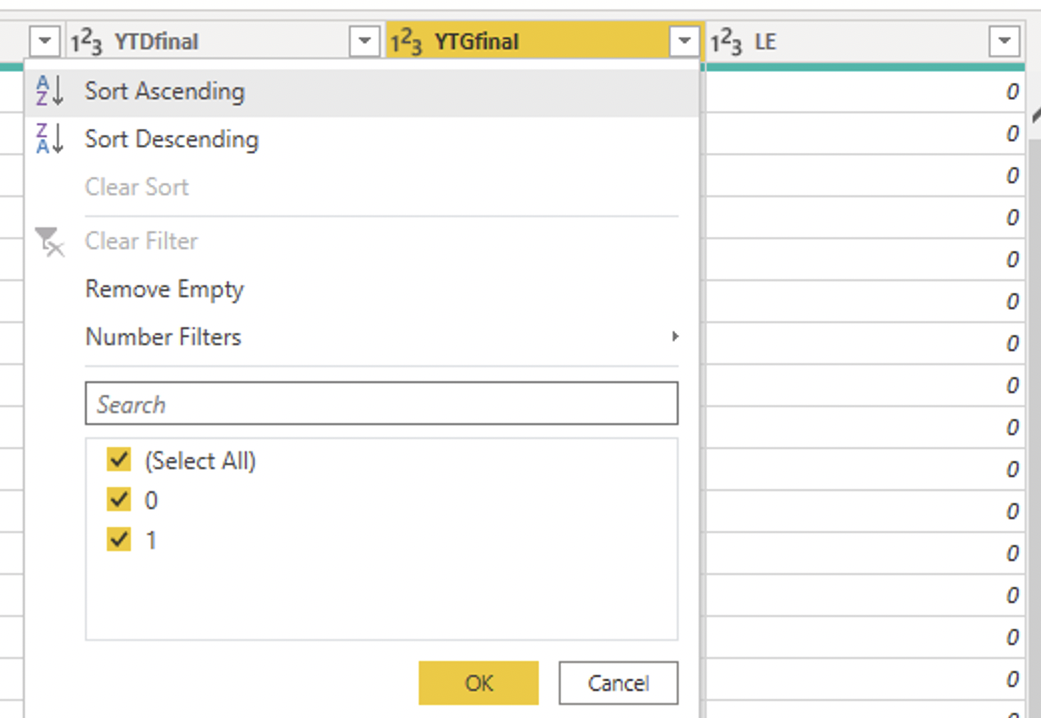This screenshot has height=718, width=1041.
Task: Click the Sort Ascending A-Z icon
Action: tap(50, 91)
